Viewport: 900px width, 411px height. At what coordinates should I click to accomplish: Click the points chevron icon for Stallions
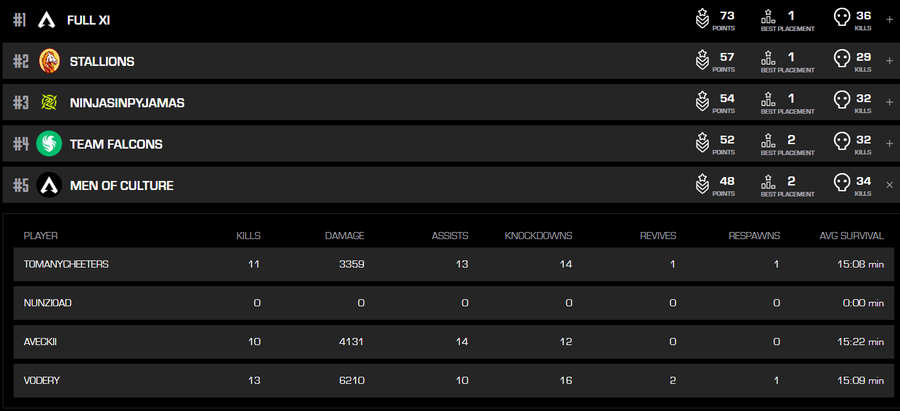(x=701, y=61)
